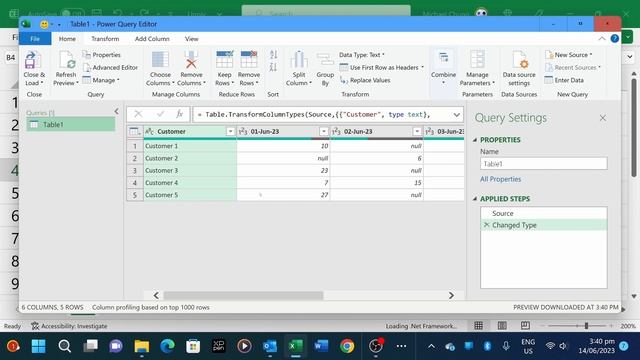Image resolution: width=640 pixels, height=360 pixels.
Task: Click the Refresh Preview icon
Action: (x=66, y=60)
